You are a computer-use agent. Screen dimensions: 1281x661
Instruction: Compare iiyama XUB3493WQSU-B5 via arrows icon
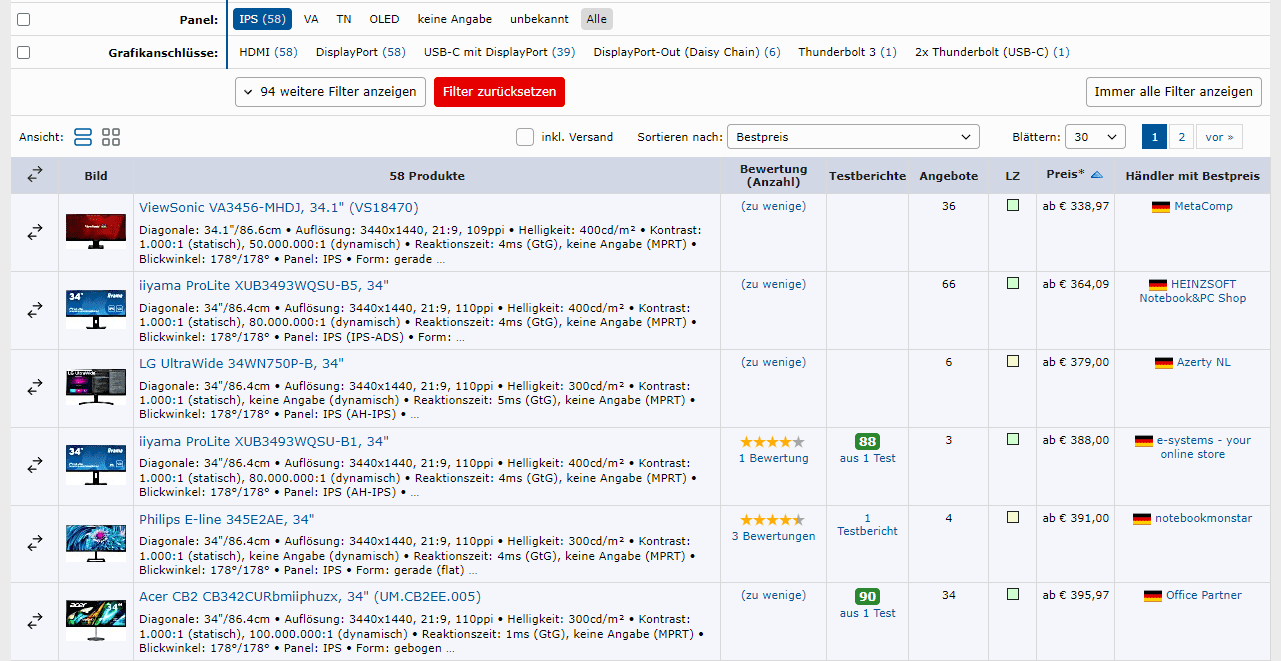pyautogui.click(x=35, y=310)
